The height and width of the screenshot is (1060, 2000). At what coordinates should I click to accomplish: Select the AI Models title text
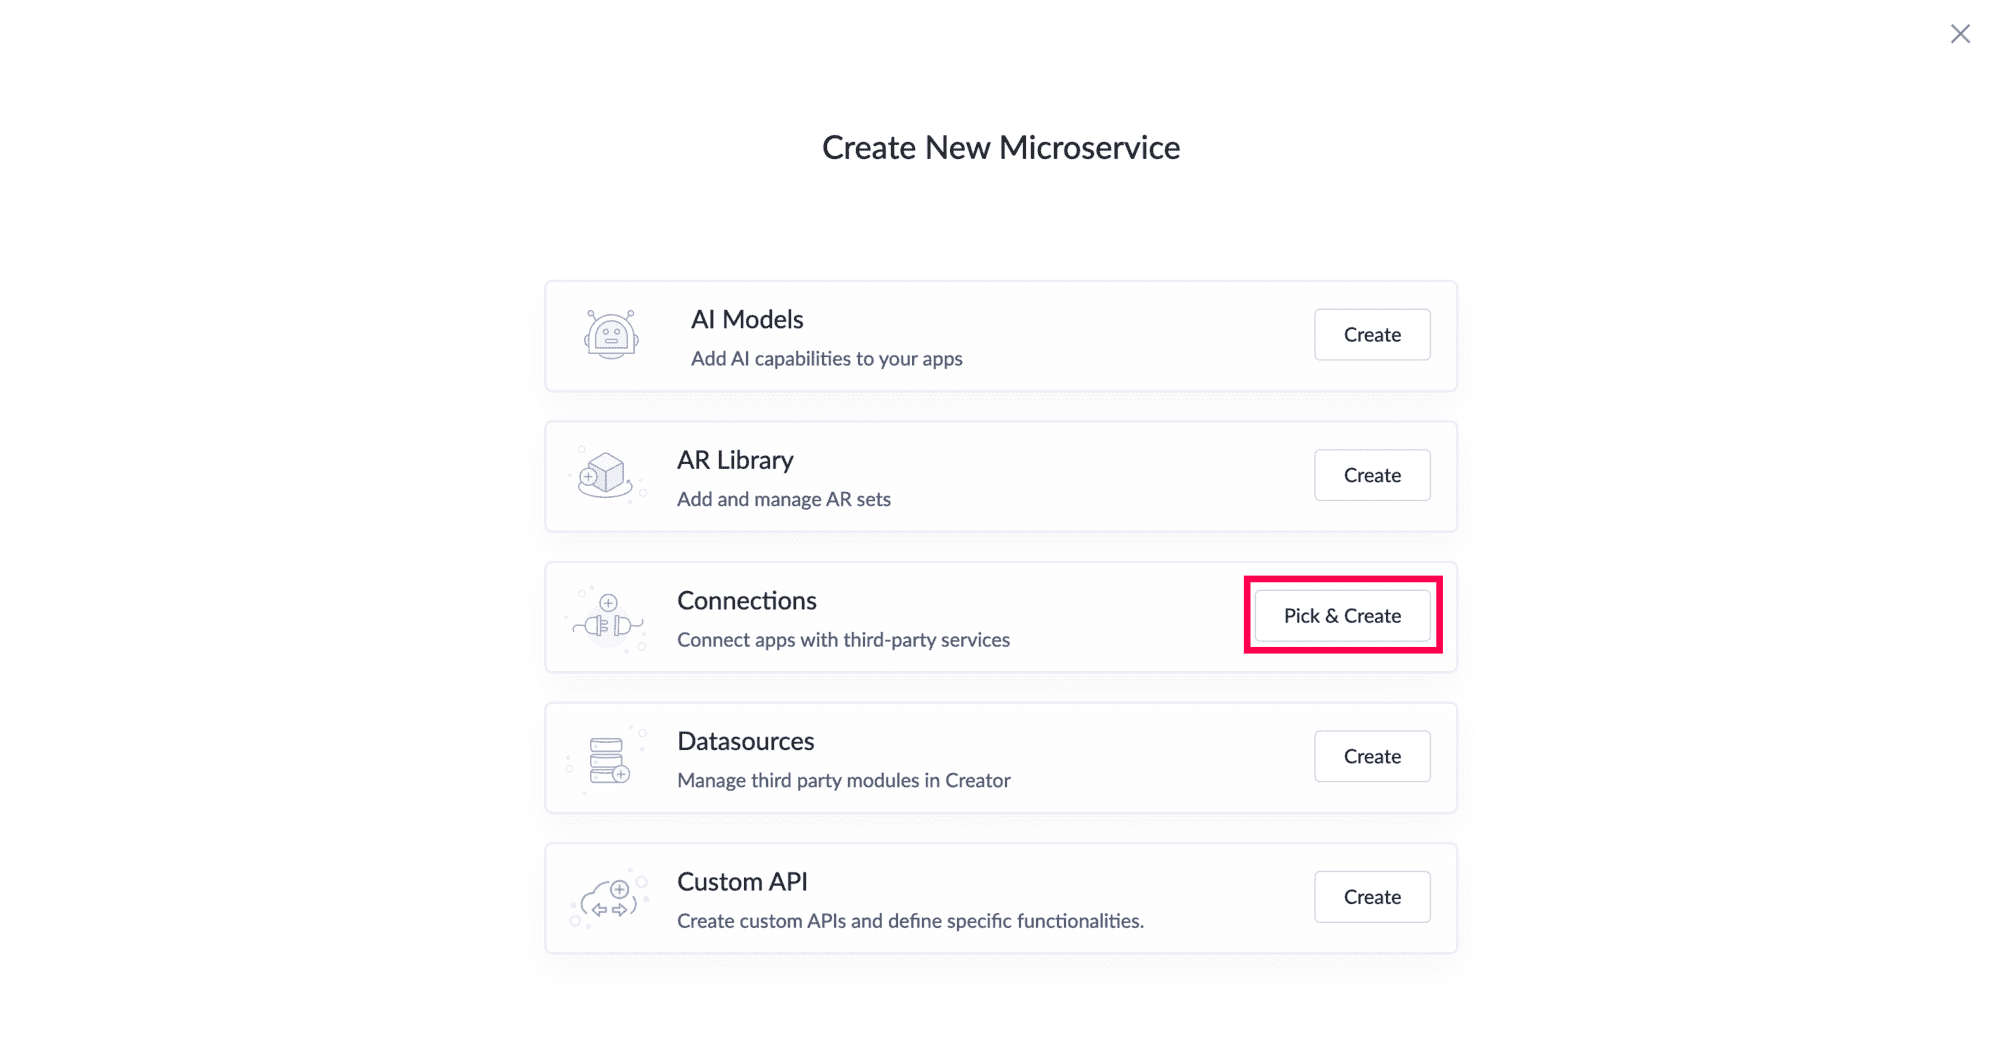pos(747,320)
